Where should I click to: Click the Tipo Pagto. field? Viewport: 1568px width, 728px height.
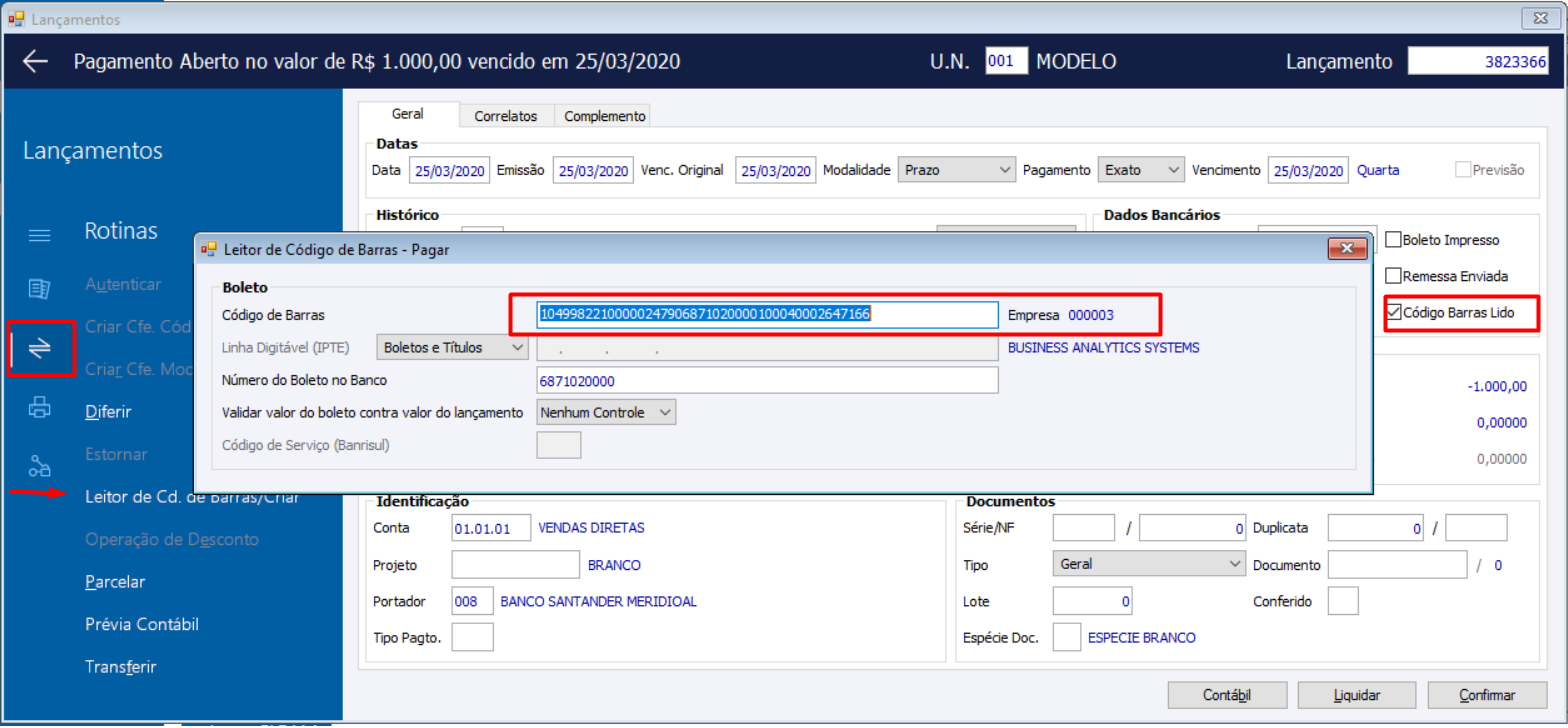(473, 637)
